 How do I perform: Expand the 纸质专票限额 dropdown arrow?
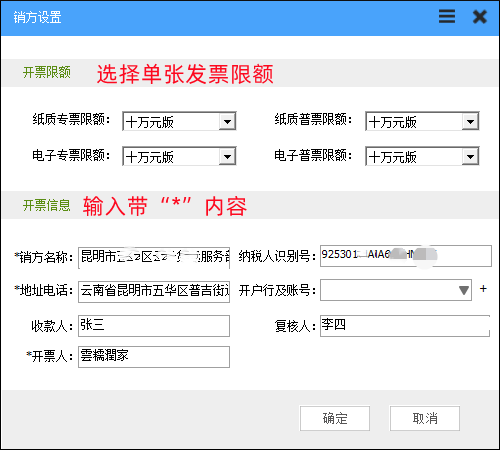(227, 121)
